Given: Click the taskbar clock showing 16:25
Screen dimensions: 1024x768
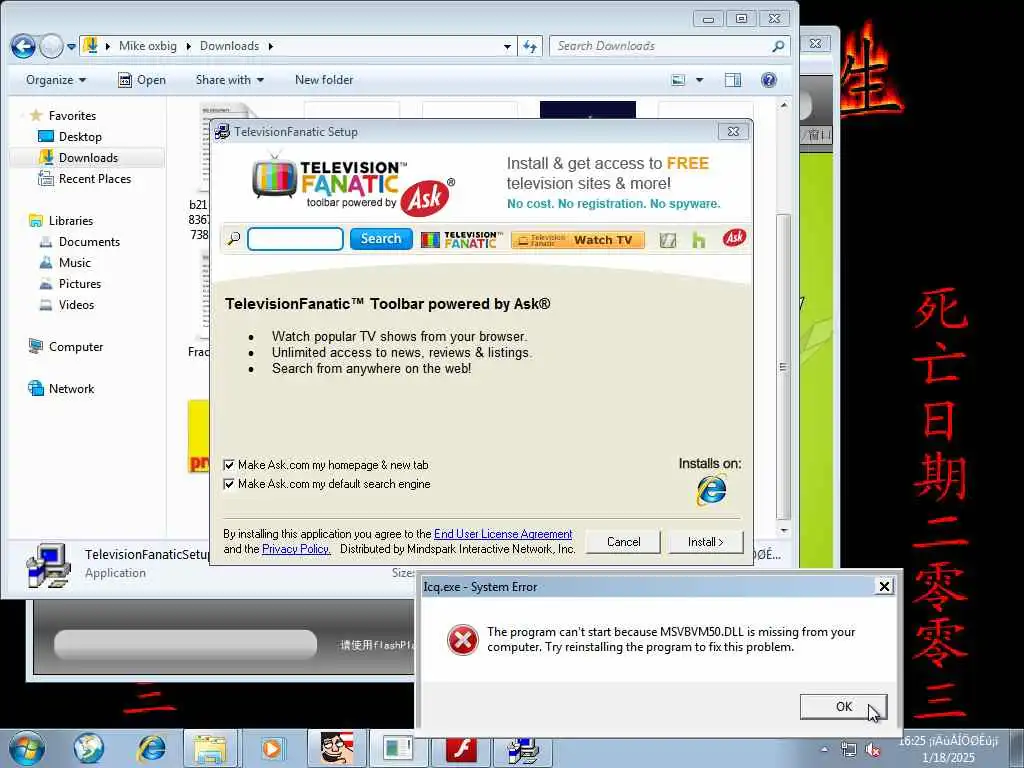Looking at the screenshot, I should pos(948,749).
